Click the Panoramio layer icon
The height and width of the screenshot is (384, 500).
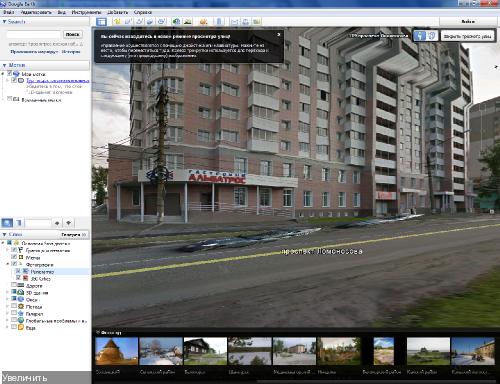(x=25, y=271)
